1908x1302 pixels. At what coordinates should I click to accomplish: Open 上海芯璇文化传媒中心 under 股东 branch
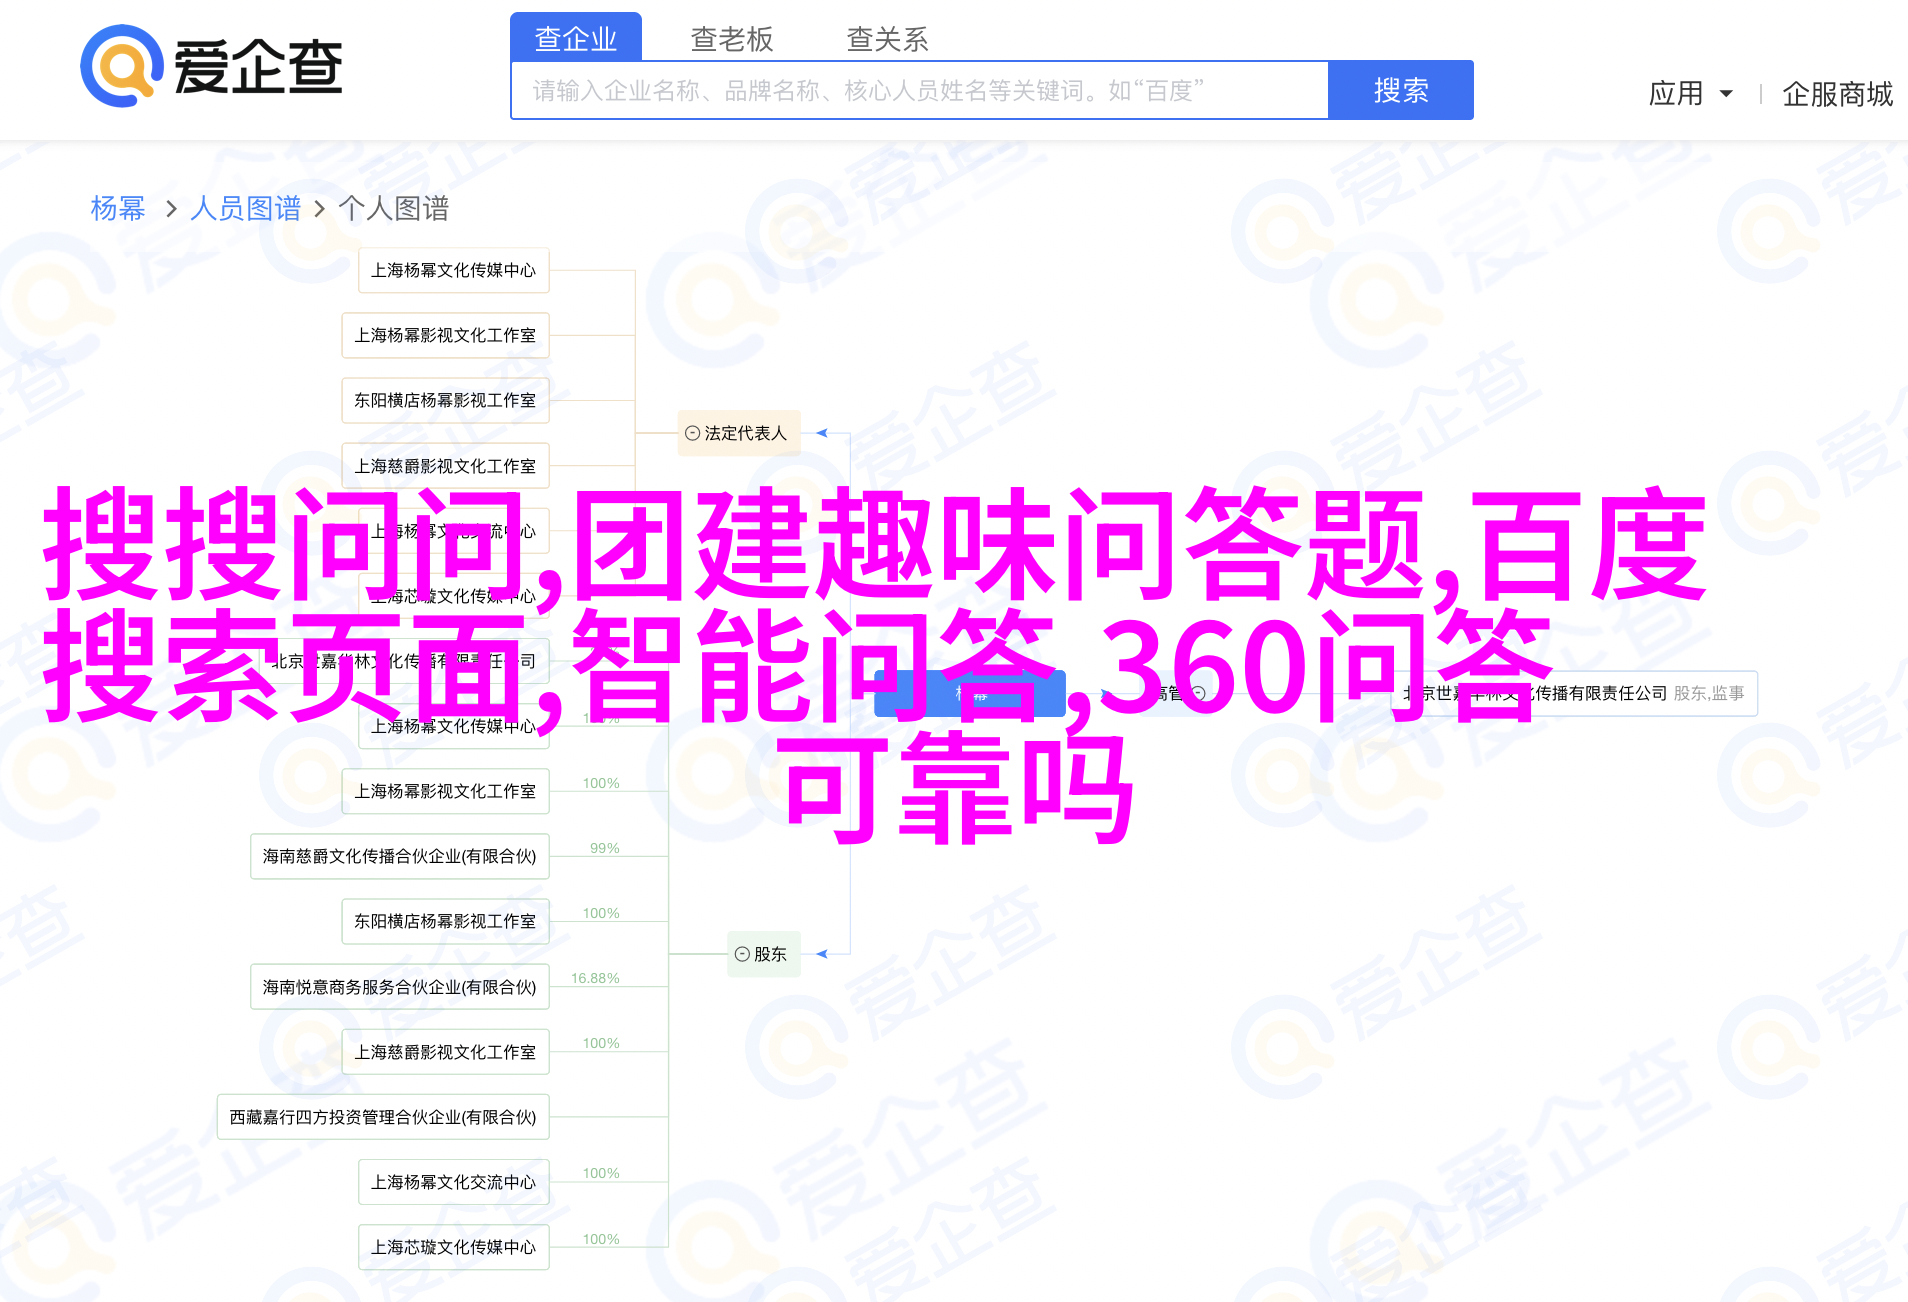point(454,1247)
